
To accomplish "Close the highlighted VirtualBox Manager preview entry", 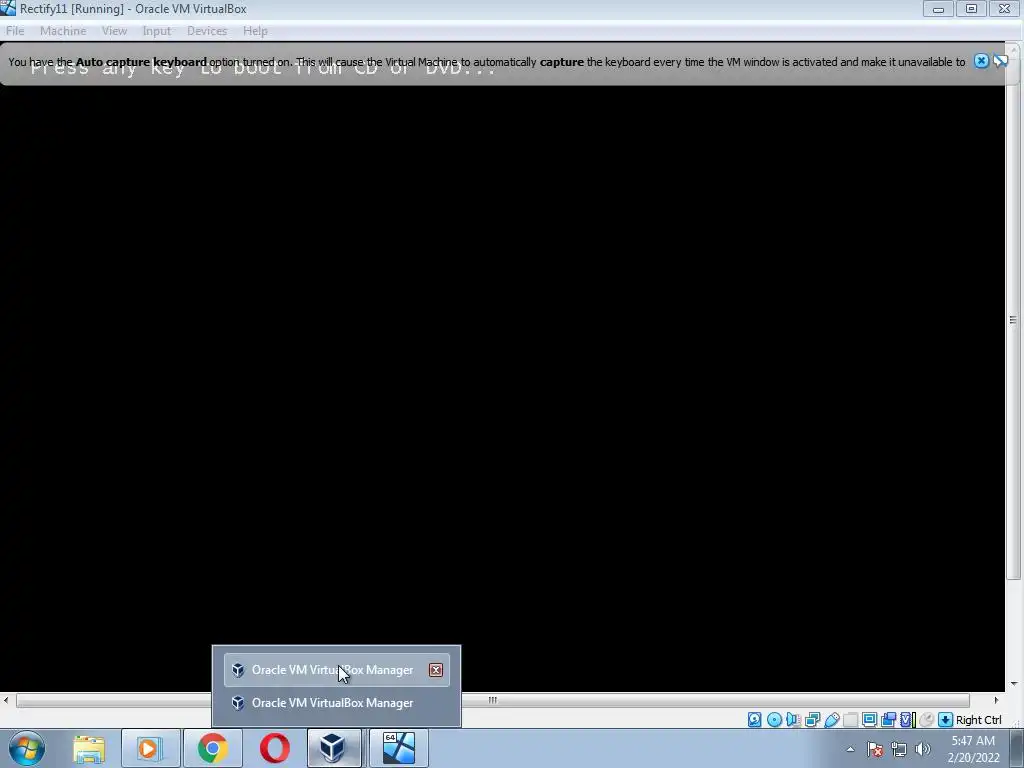I will point(436,670).
